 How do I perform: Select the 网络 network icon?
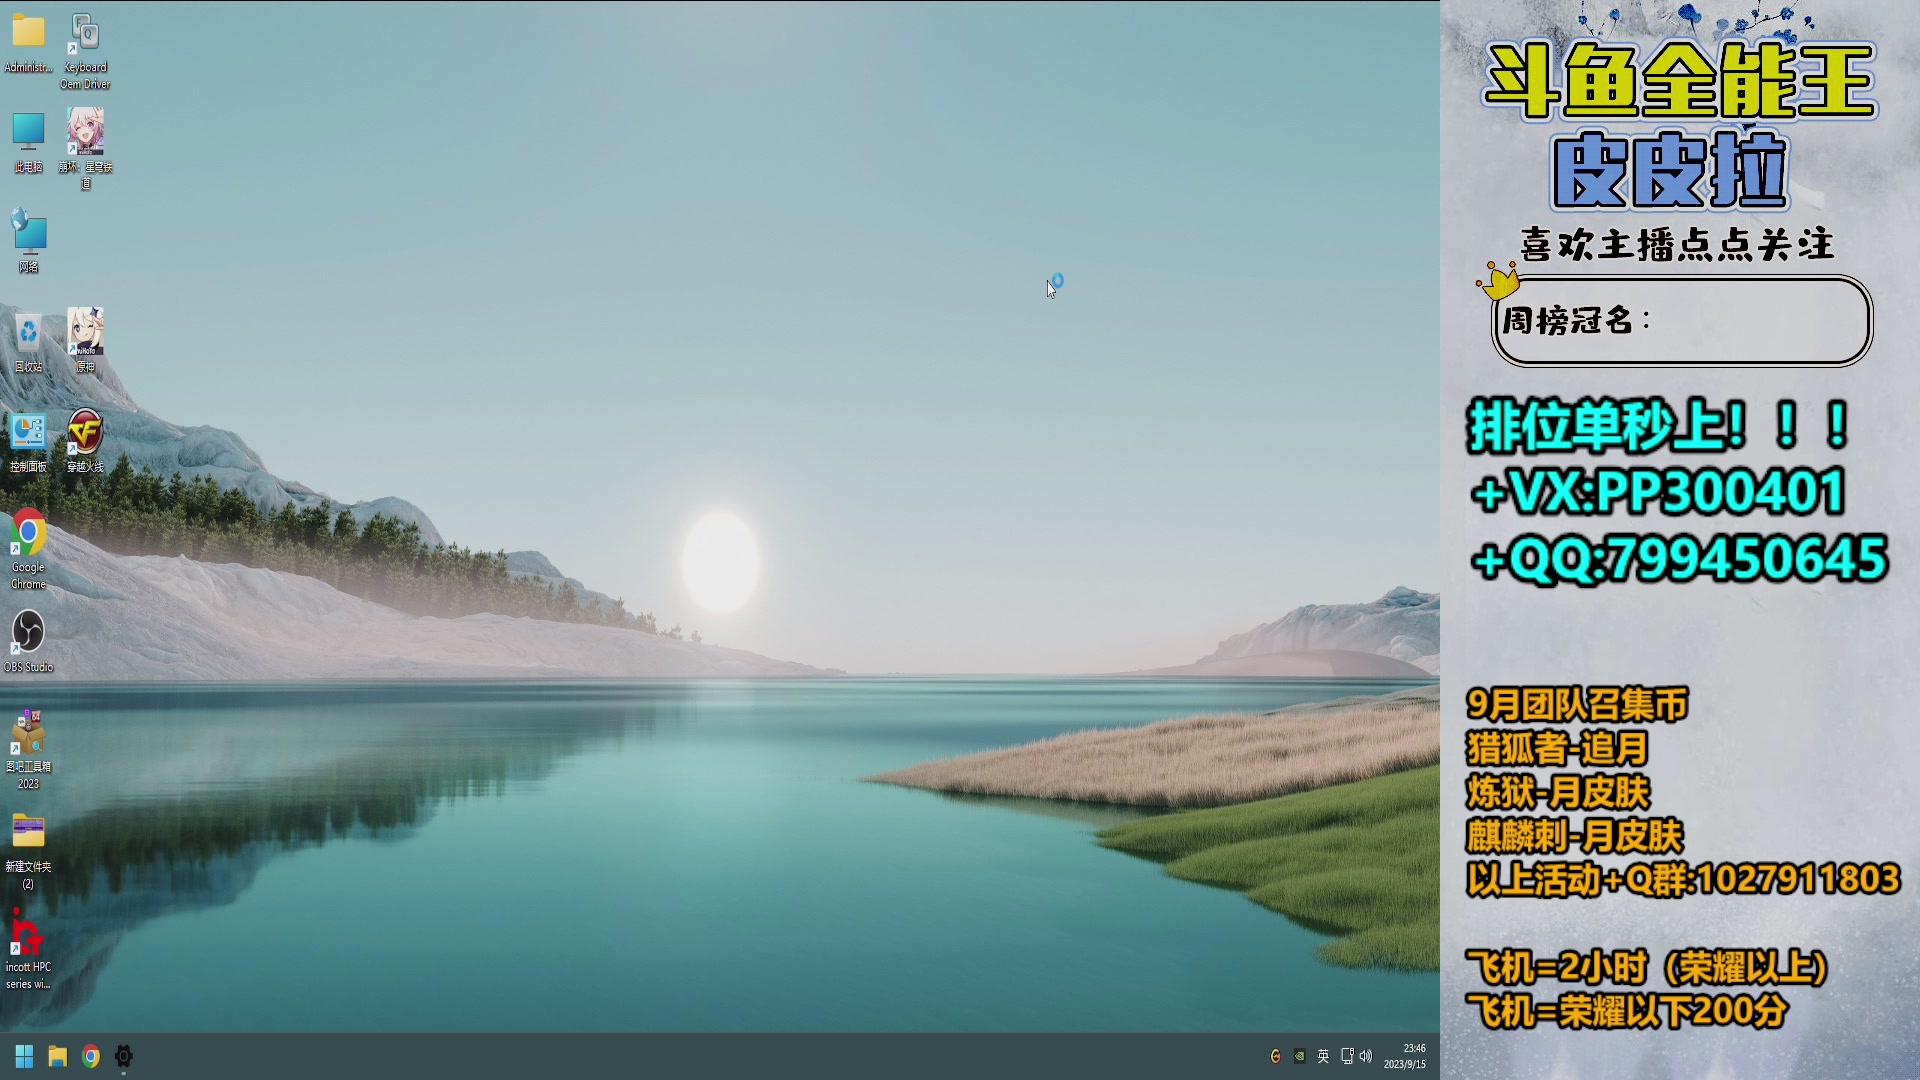[28, 232]
